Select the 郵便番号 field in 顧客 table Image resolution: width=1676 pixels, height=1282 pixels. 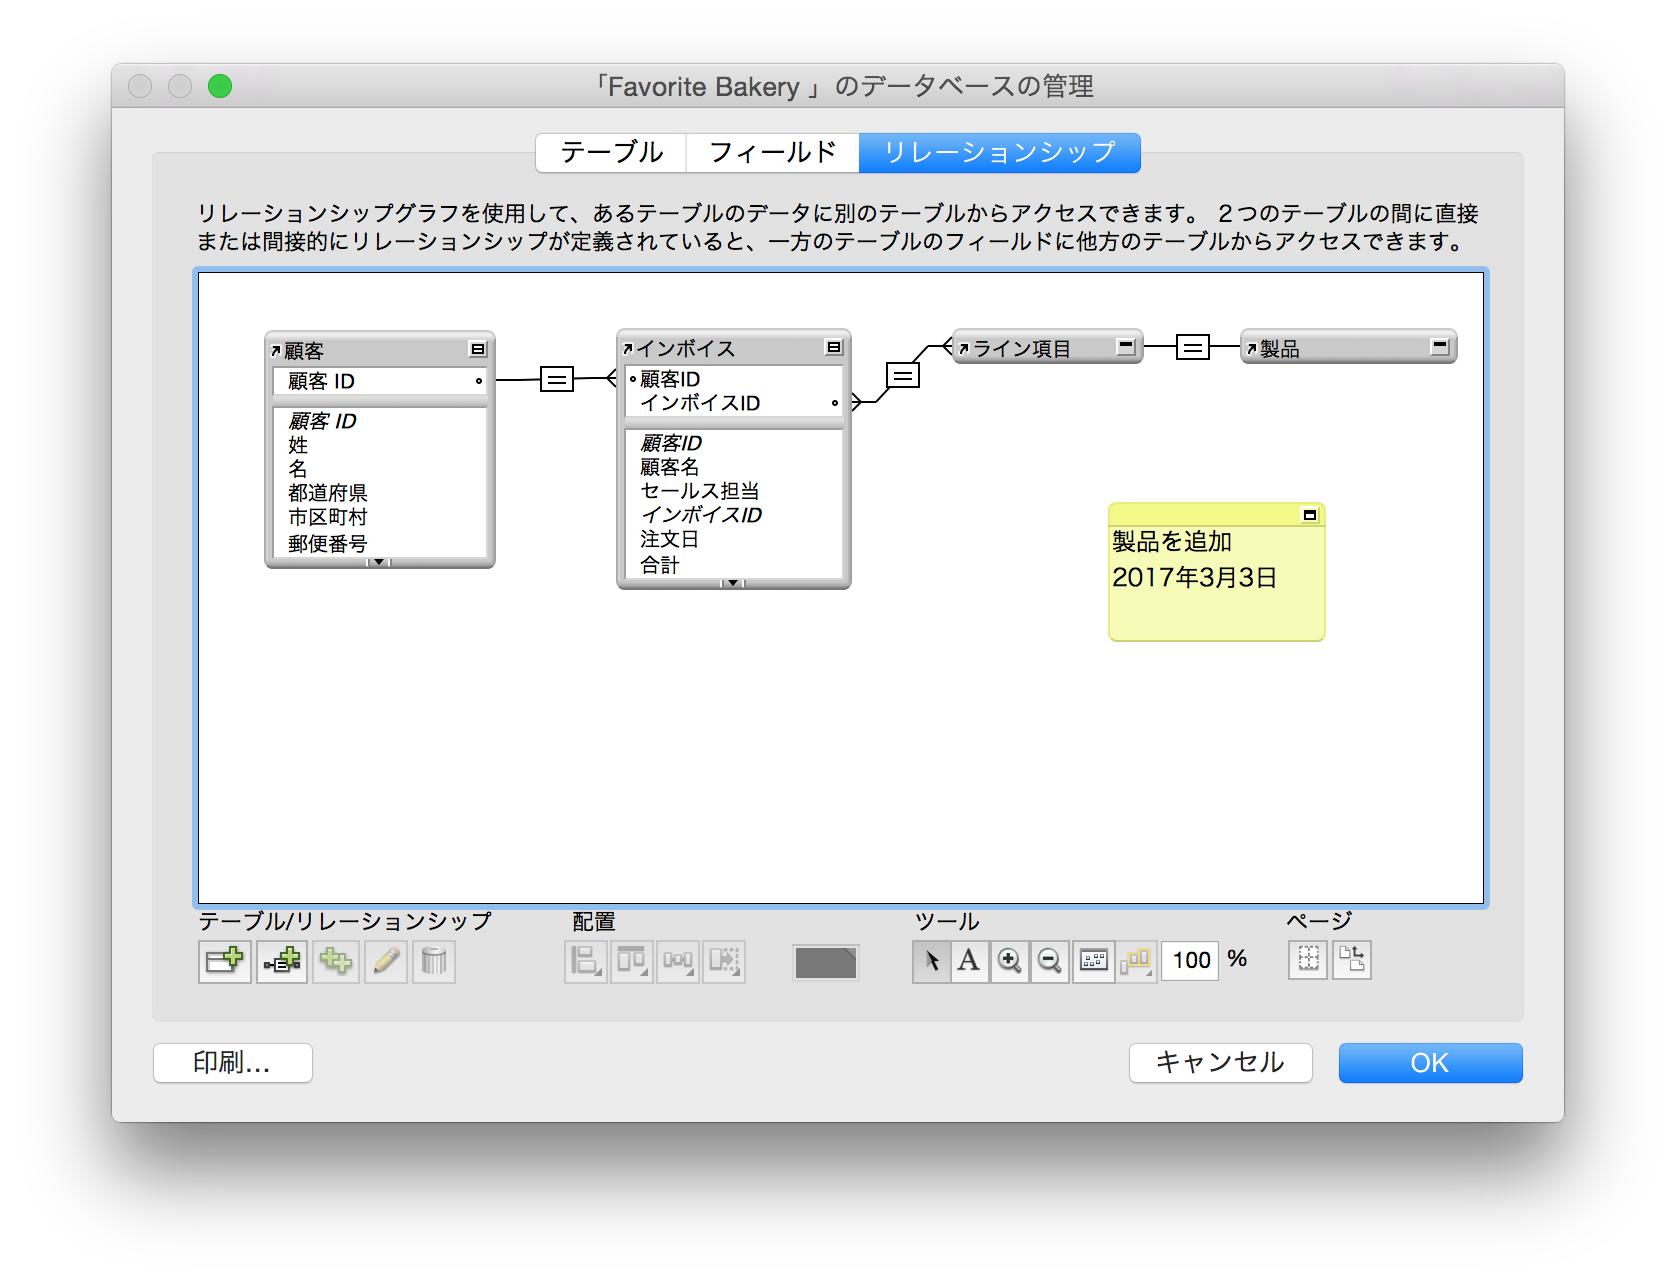[x=328, y=543]
